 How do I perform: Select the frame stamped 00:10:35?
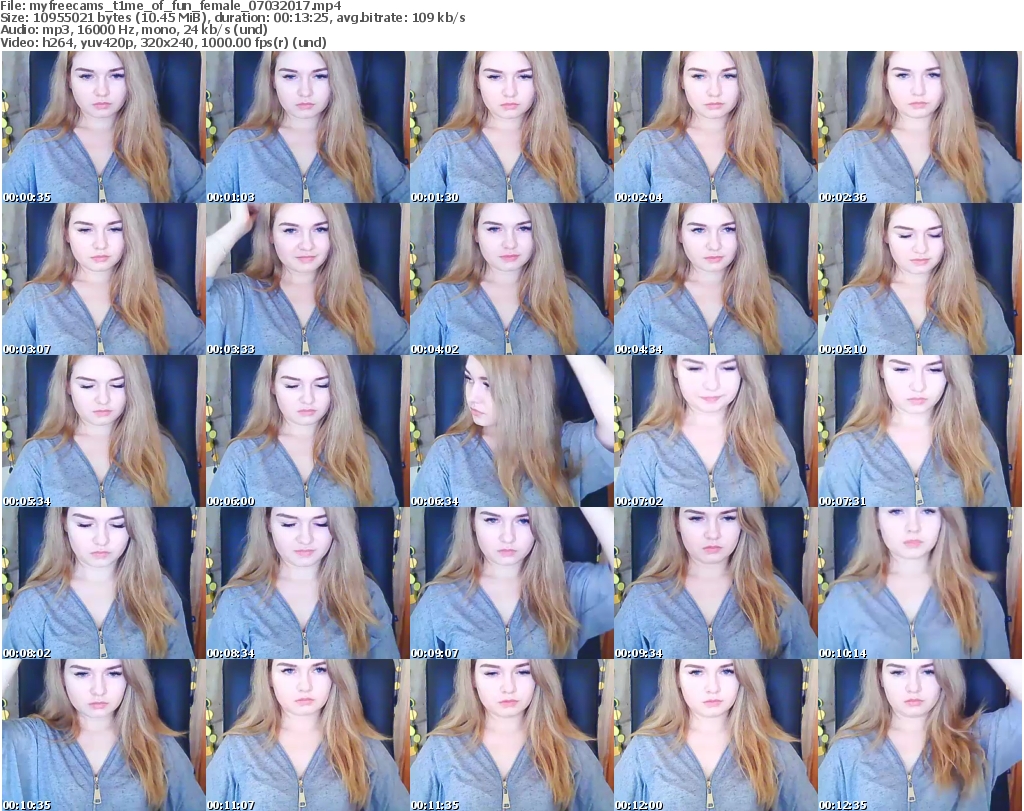tap(103, 735)
